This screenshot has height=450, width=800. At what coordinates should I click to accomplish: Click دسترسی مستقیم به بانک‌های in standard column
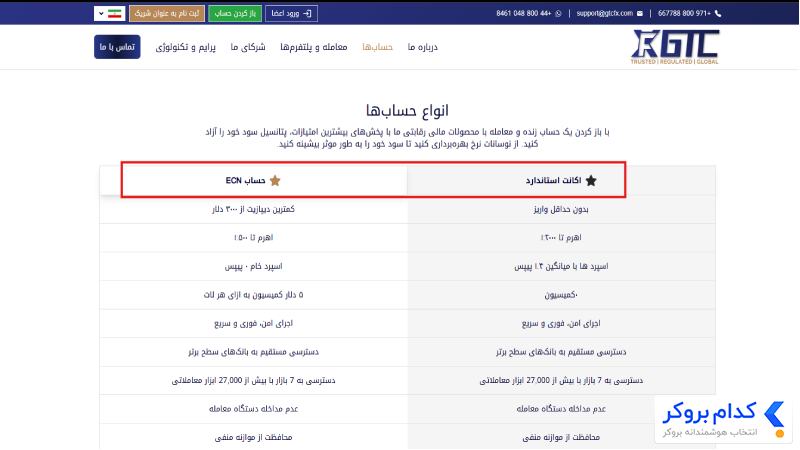click(561, 352)
